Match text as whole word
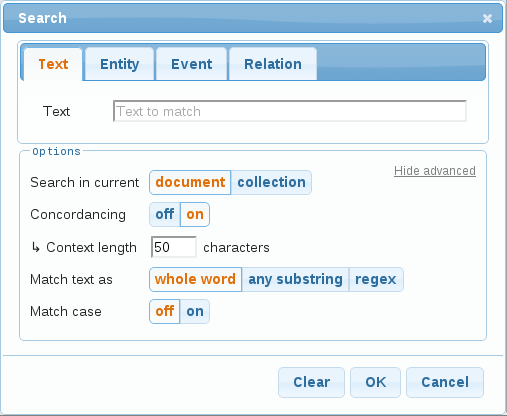The height and width of the screenshot is (416, 507). pos(195,279)
